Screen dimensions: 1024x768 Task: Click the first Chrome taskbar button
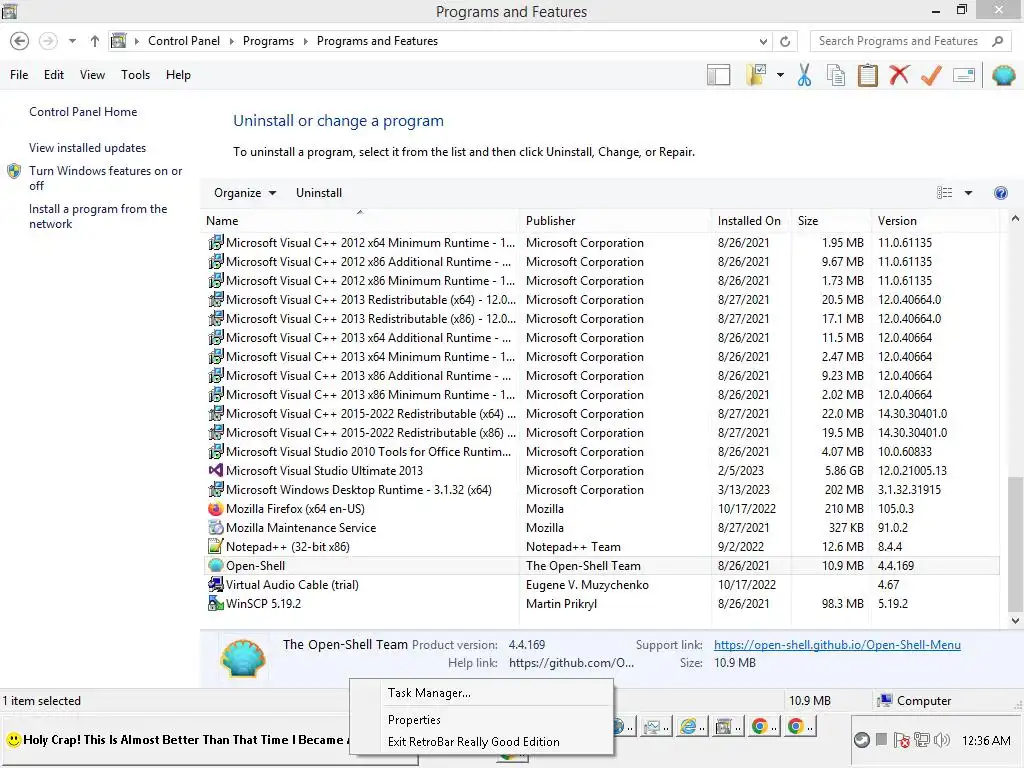(763, 726)
